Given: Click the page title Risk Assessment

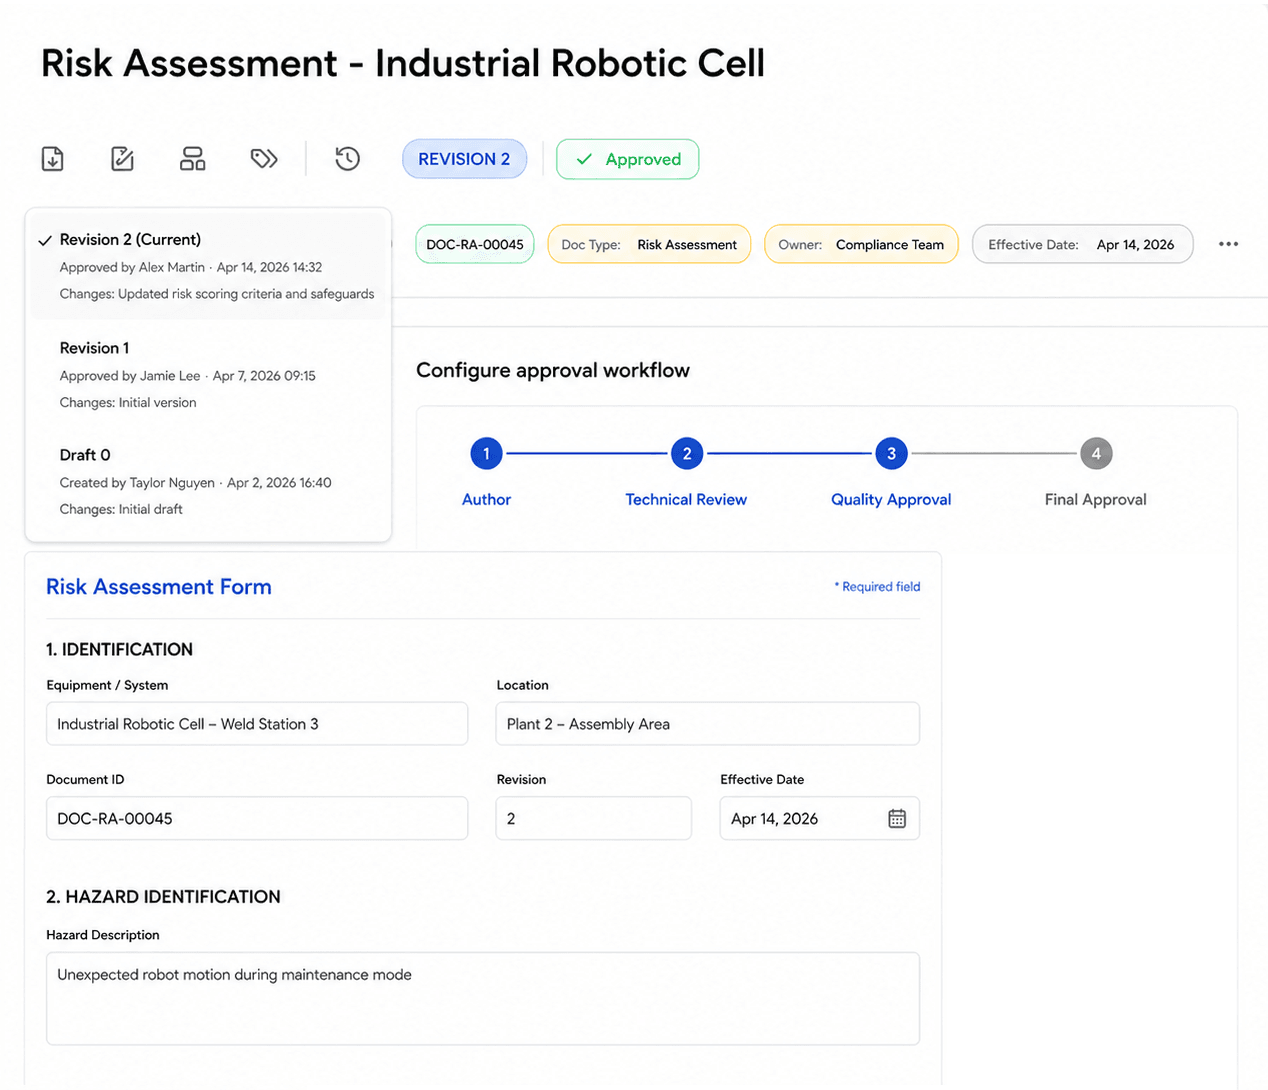Looking at the screenshot, I should (403, 63).
